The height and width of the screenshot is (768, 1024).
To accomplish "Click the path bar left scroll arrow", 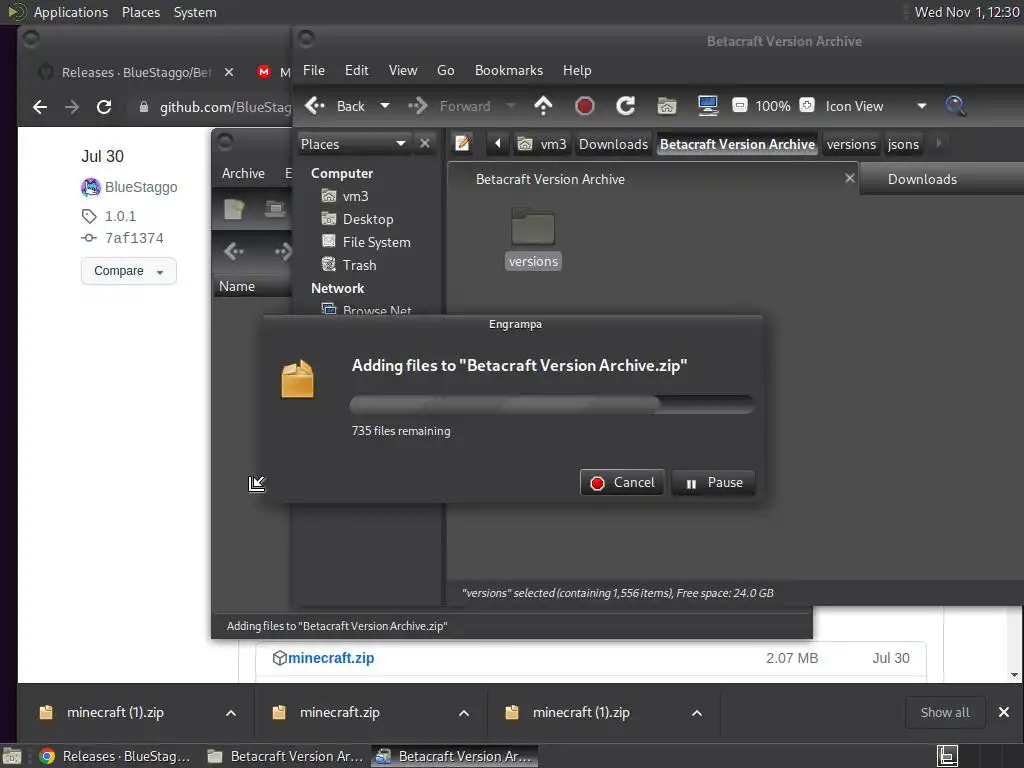I will tap(498, 143).
